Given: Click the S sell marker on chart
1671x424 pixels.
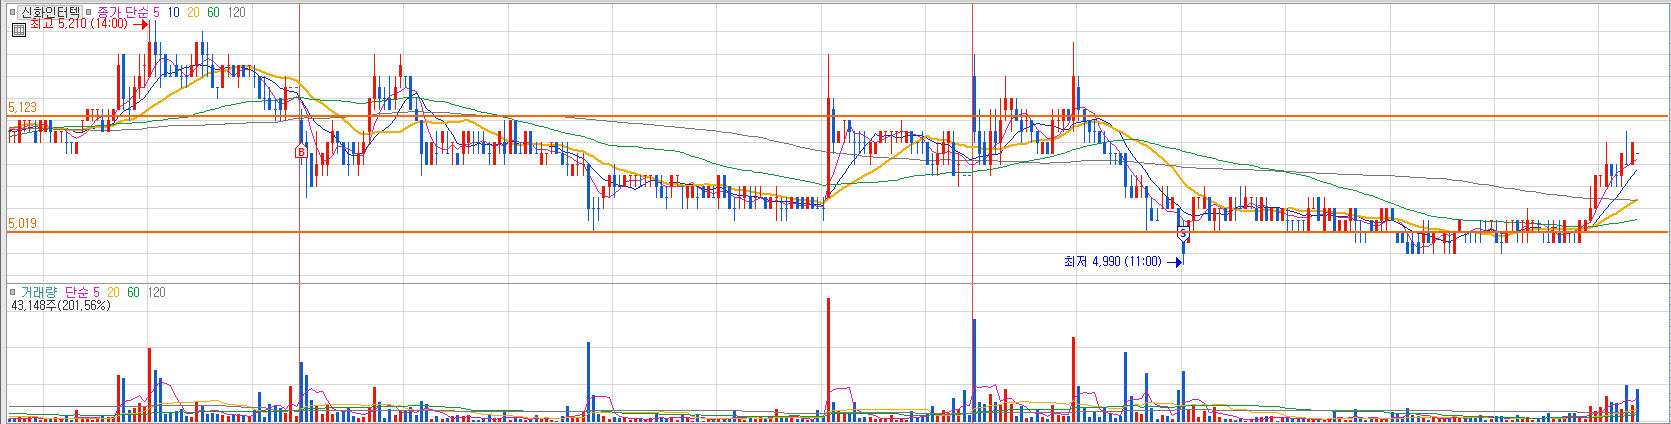Looking at the screenshot, I should [x=1183, y=233].
